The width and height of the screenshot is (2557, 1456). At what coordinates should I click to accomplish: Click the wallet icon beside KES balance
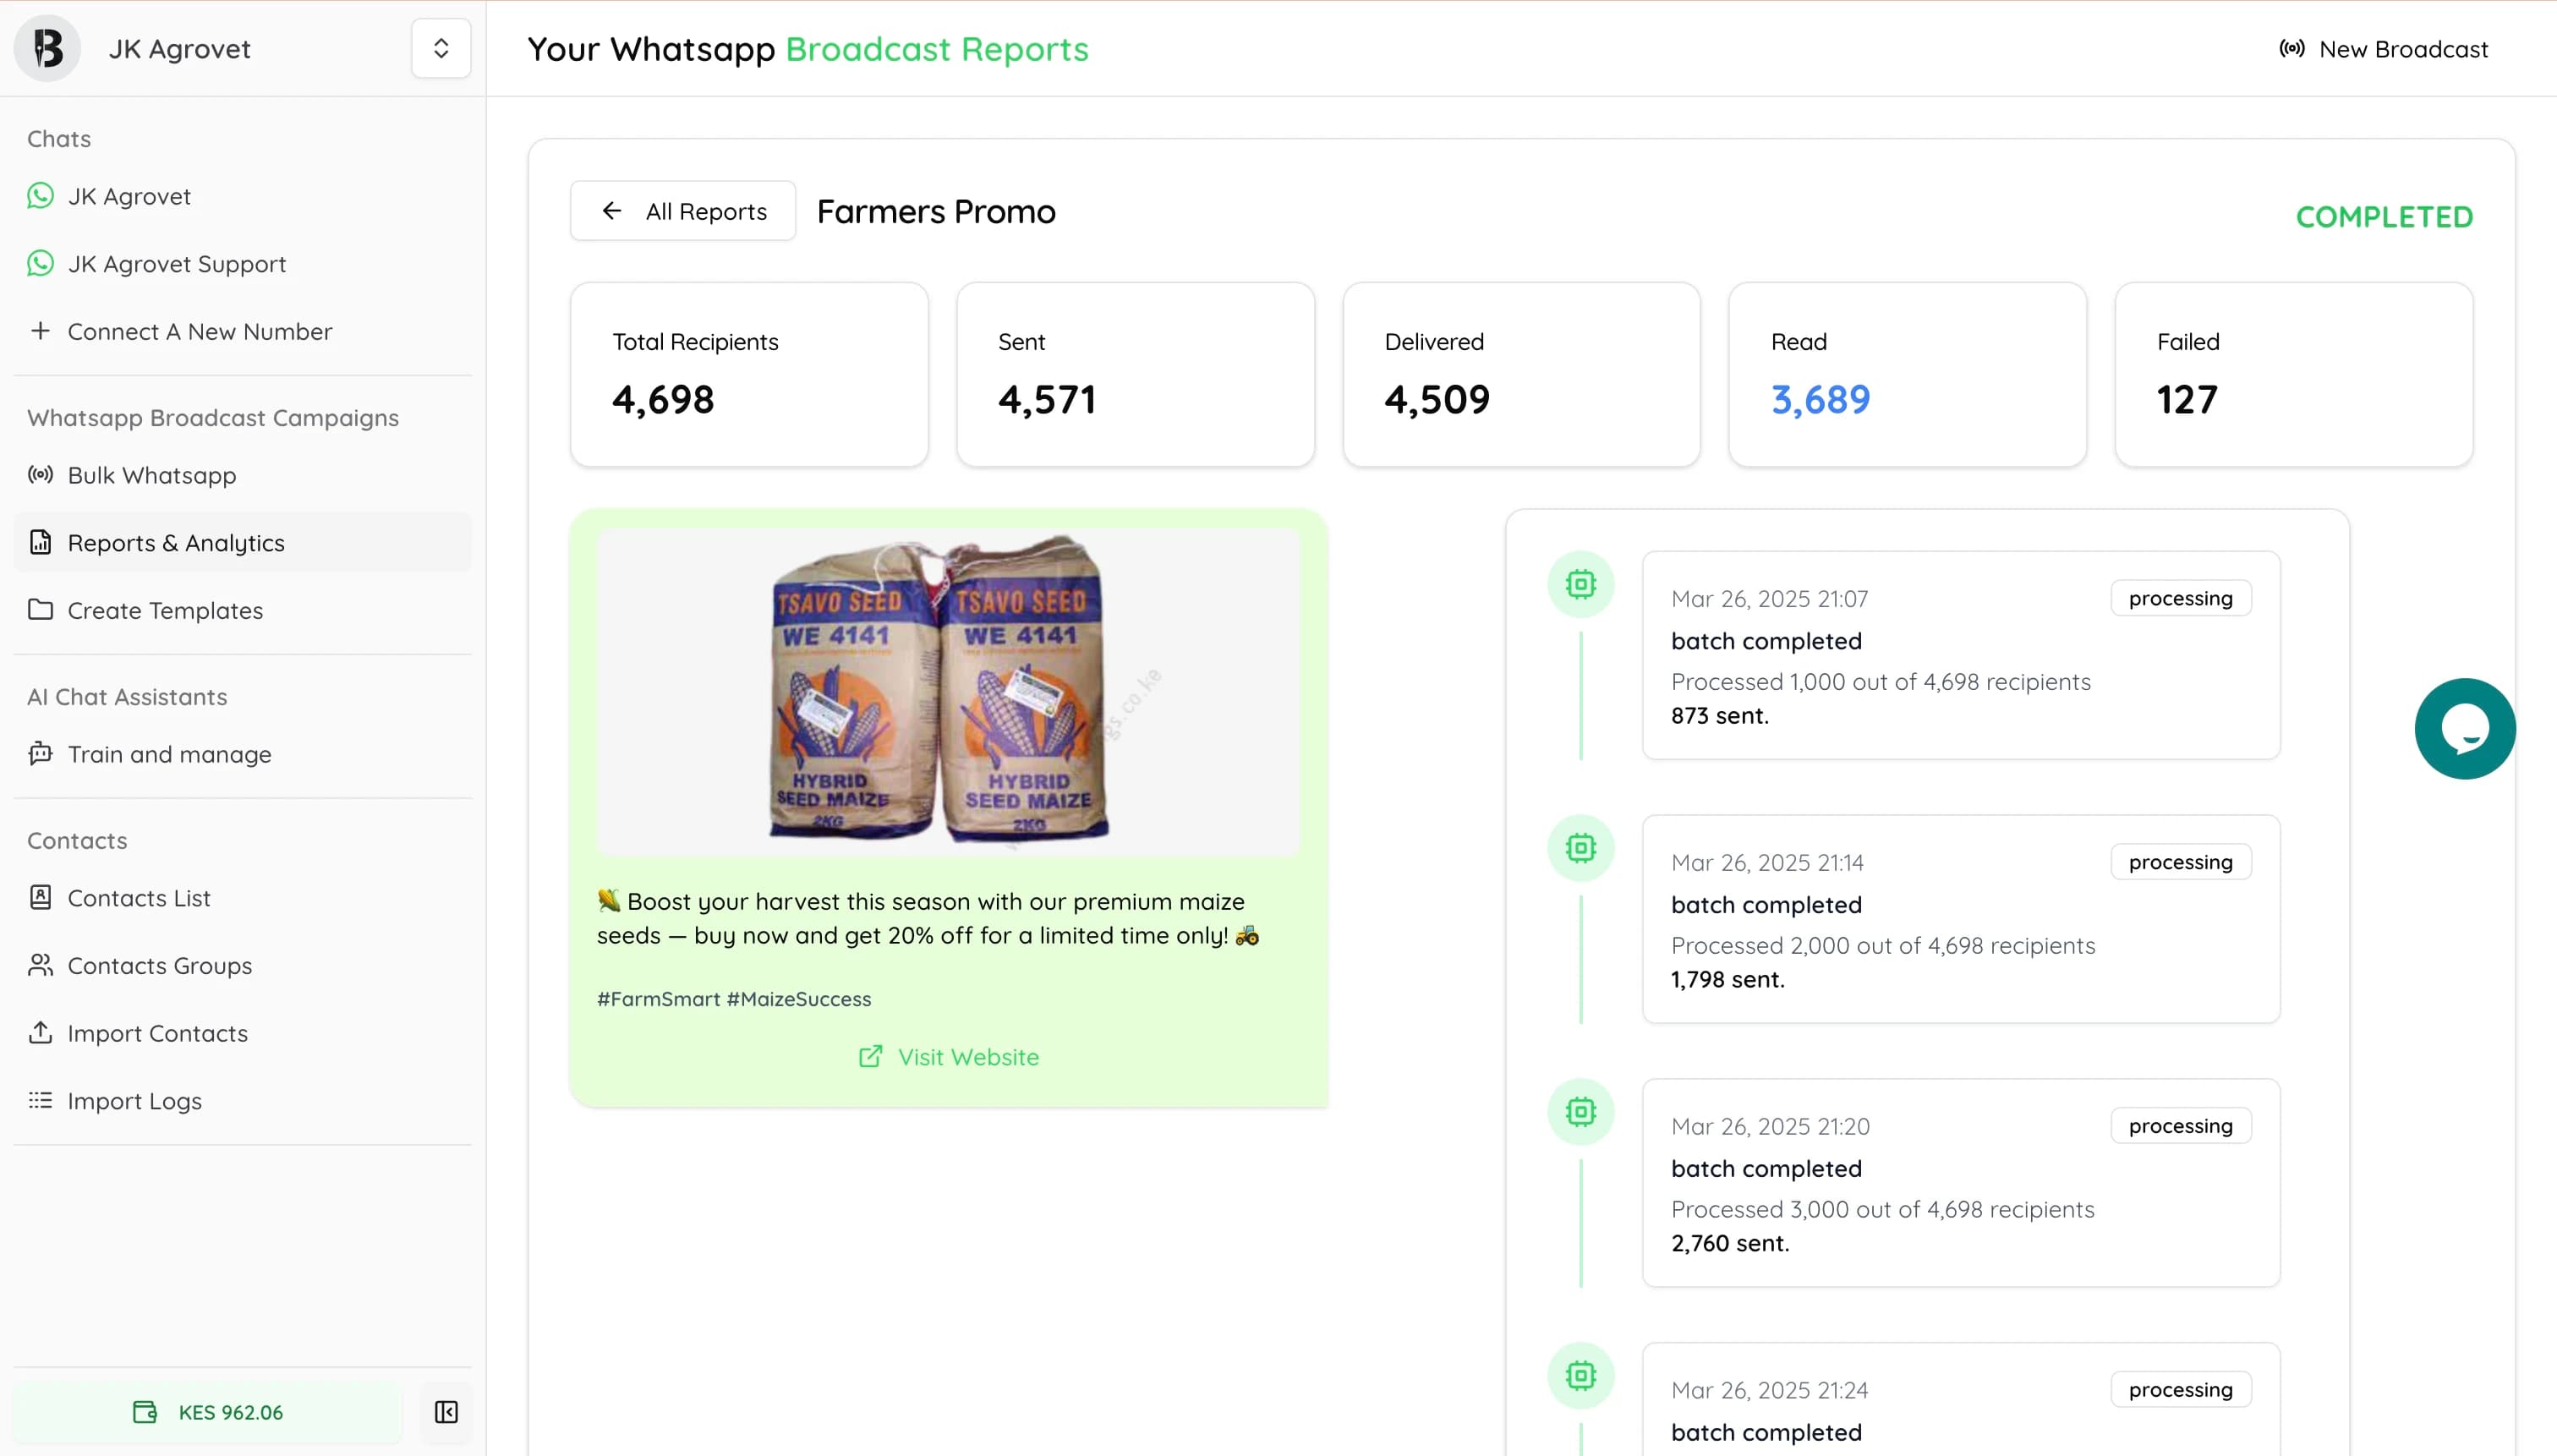145,1412
